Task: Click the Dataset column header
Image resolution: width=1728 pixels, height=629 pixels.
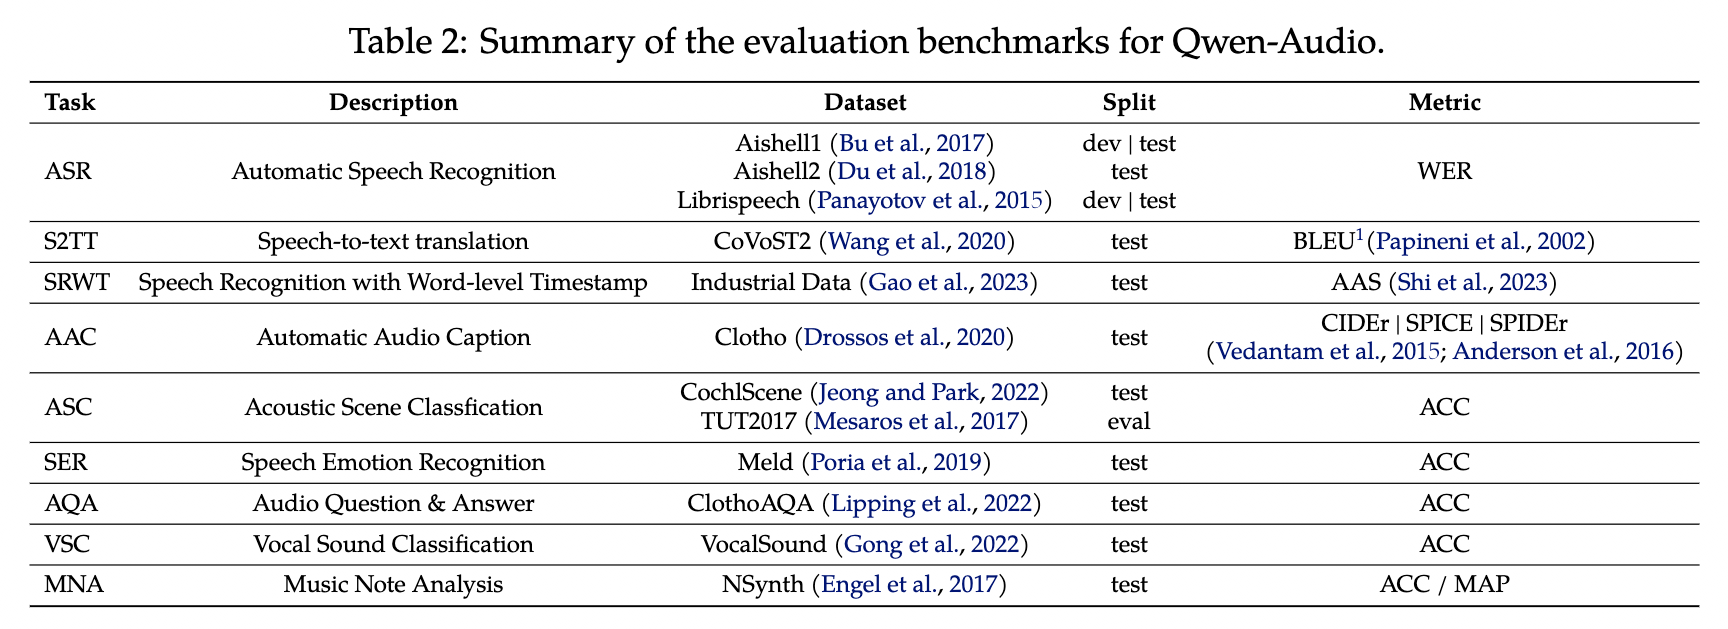Action: tap(865, 102)
